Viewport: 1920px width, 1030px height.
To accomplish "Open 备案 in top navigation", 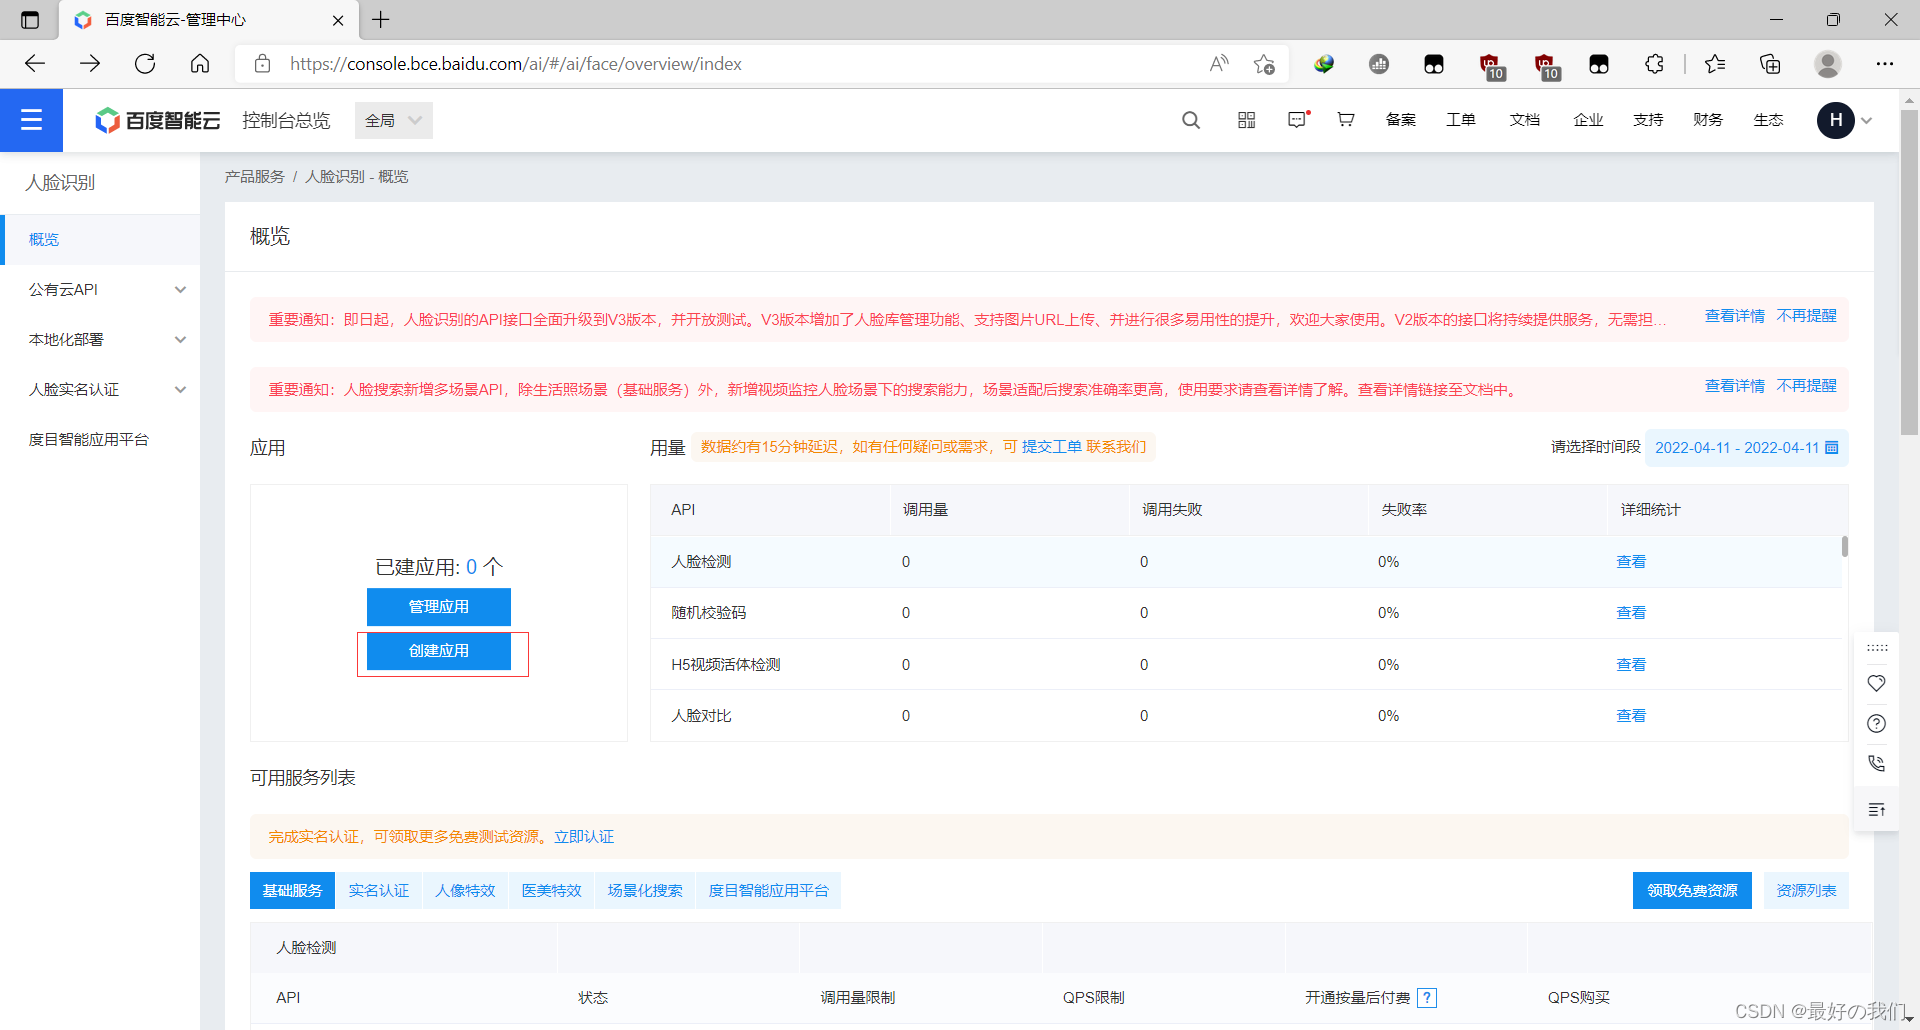I will pyautogui.click(x=1400, y=120).
